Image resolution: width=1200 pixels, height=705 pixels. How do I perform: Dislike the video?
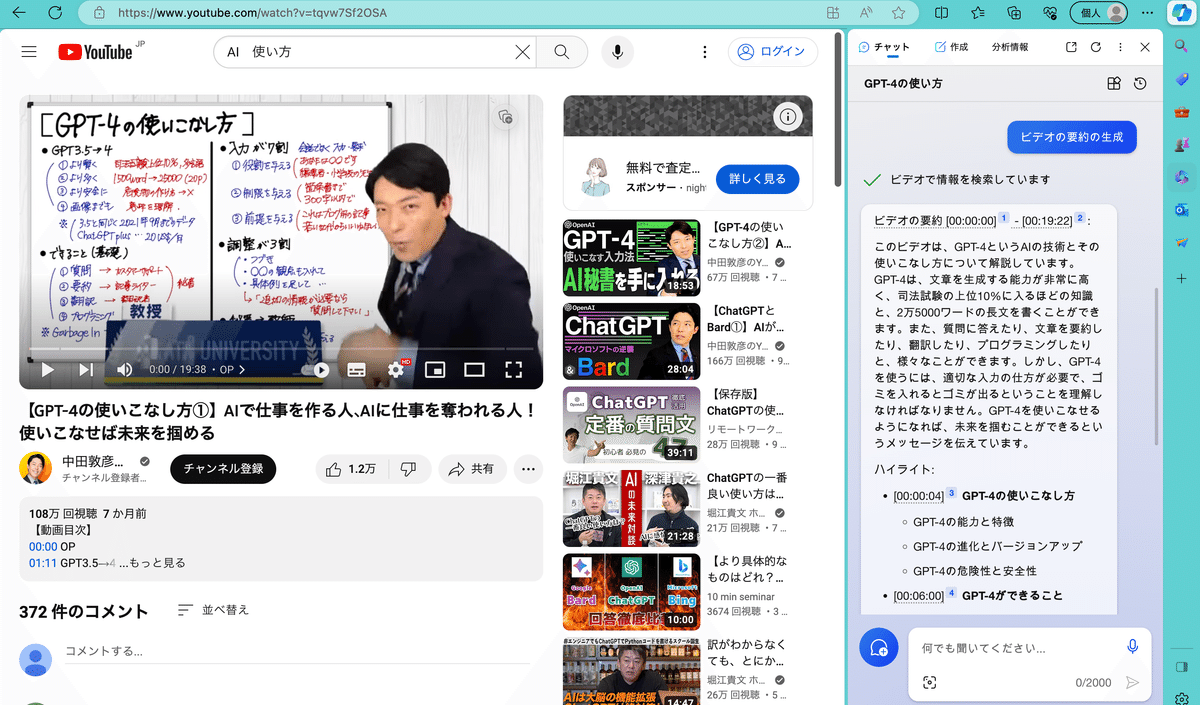pyautogui.click(x=408, y=469)
